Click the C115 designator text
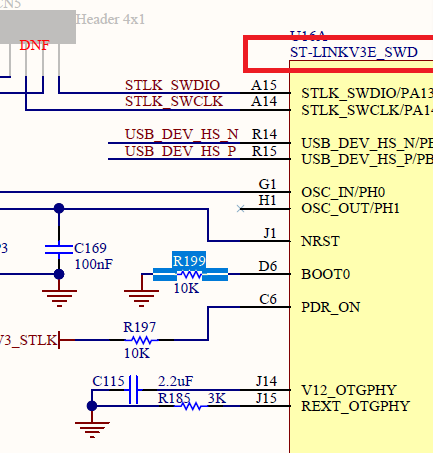 tap(108, 381)
